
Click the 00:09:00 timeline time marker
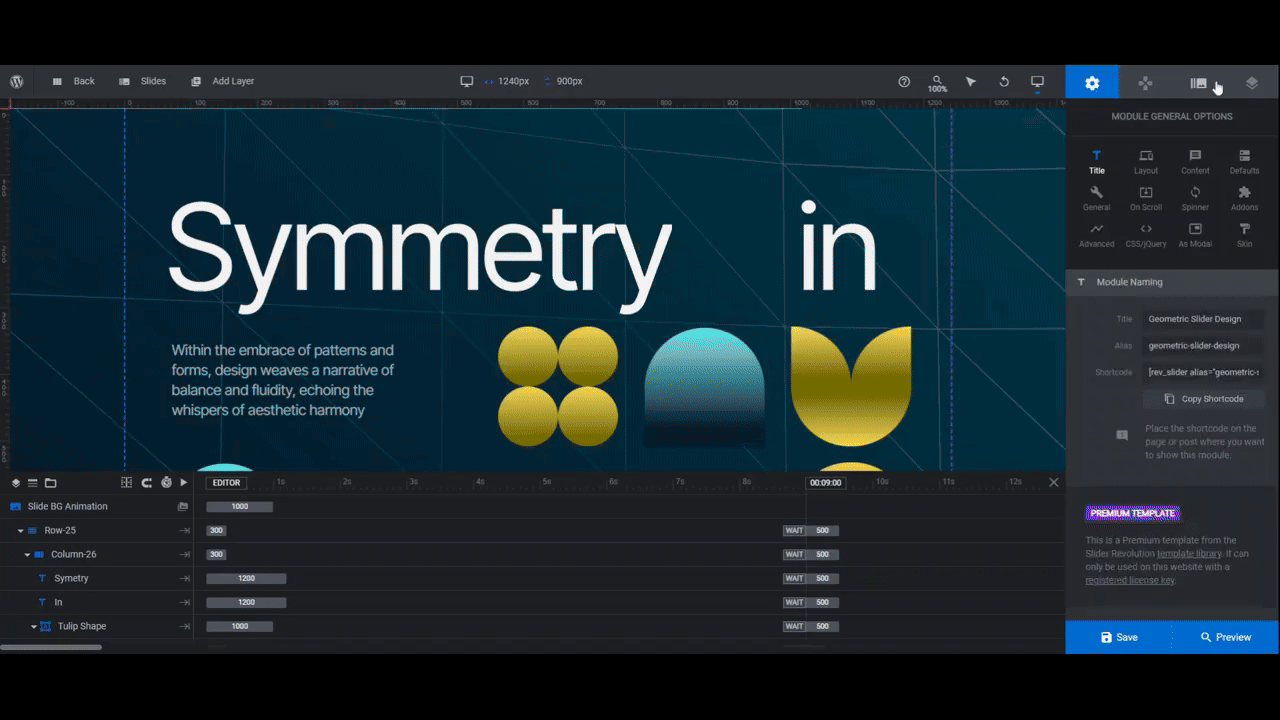825,483
